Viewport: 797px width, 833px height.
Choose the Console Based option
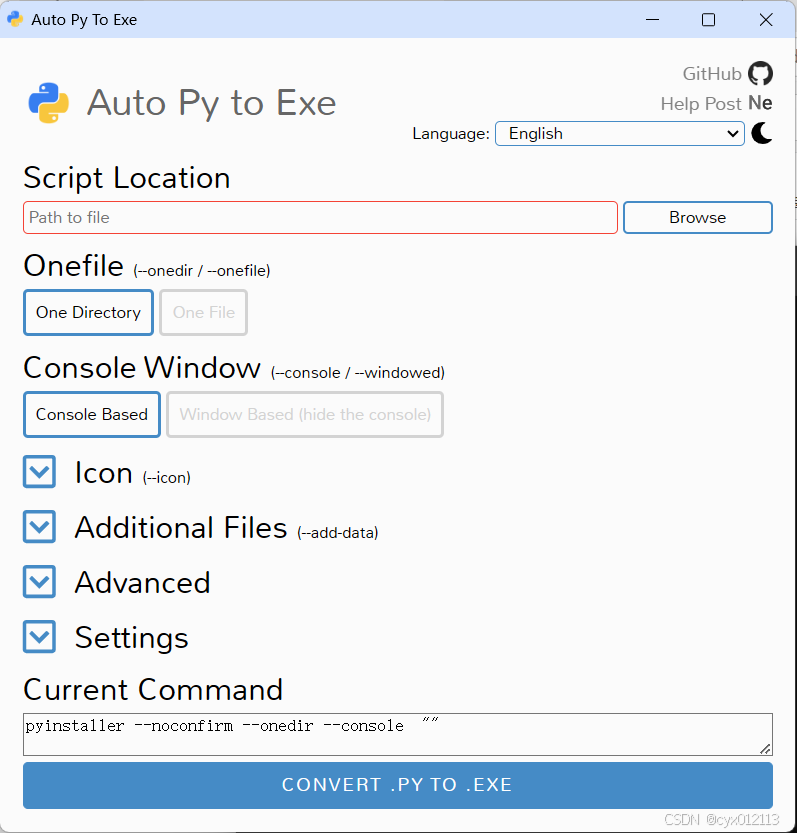(92, 414)
